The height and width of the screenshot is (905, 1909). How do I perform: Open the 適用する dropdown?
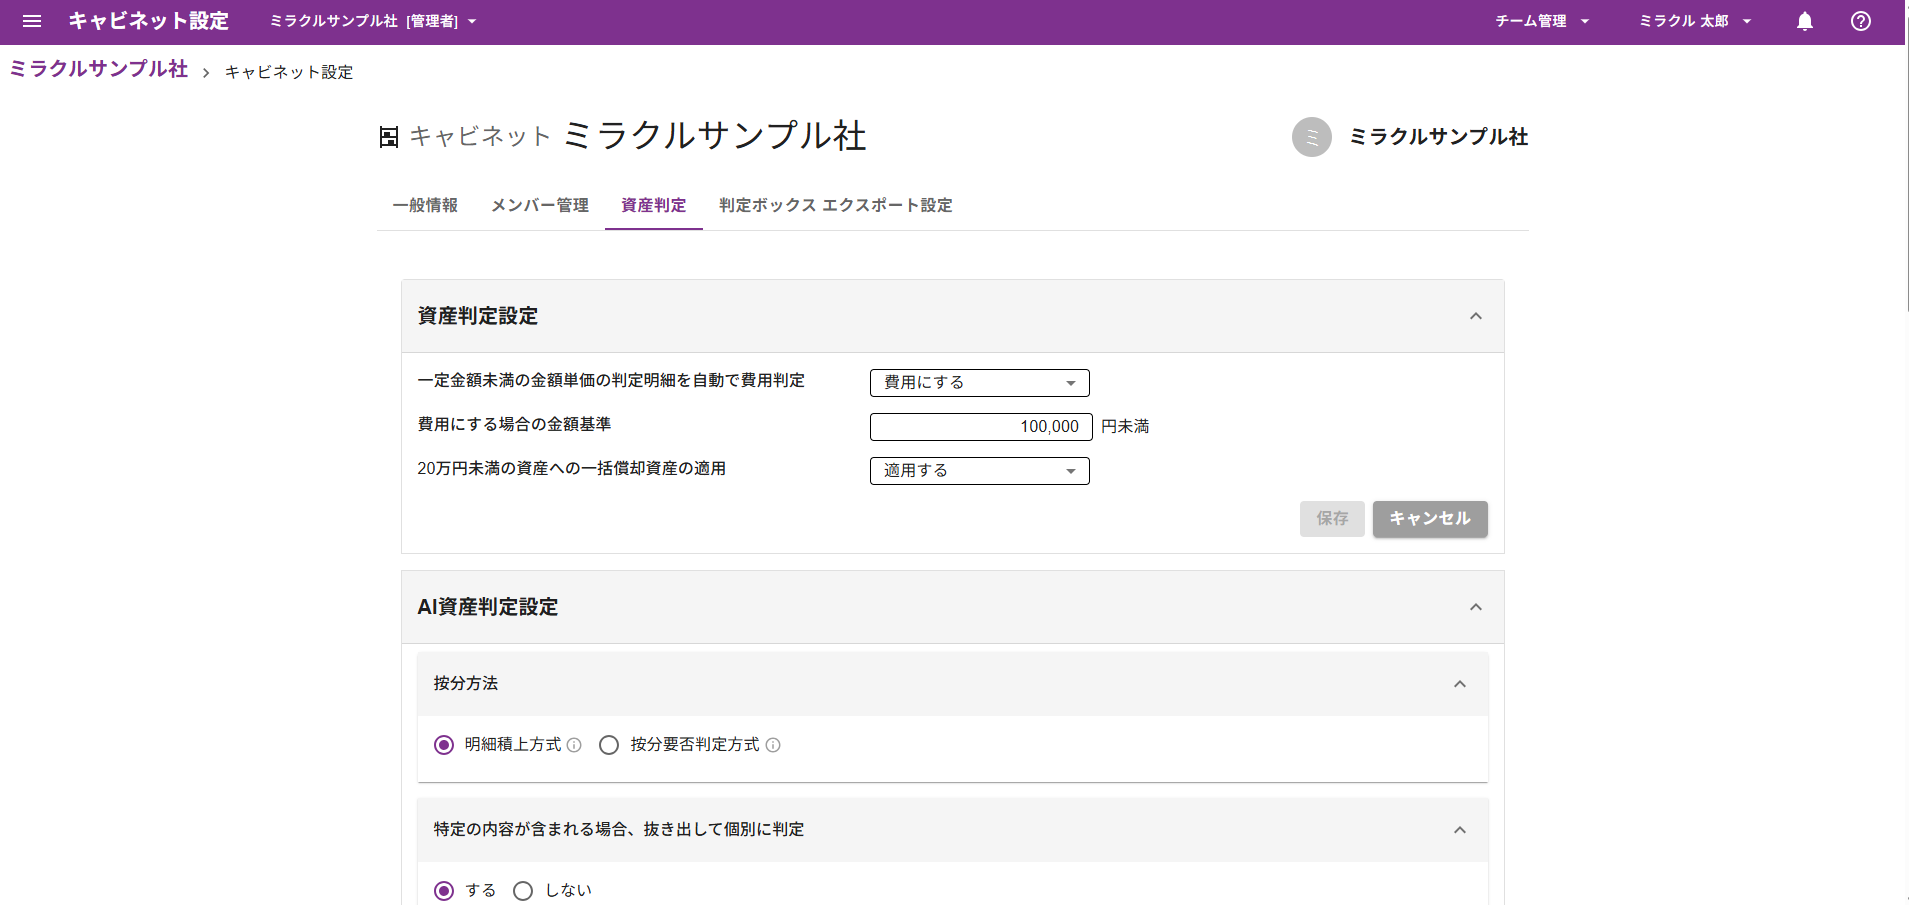(979, 470)
